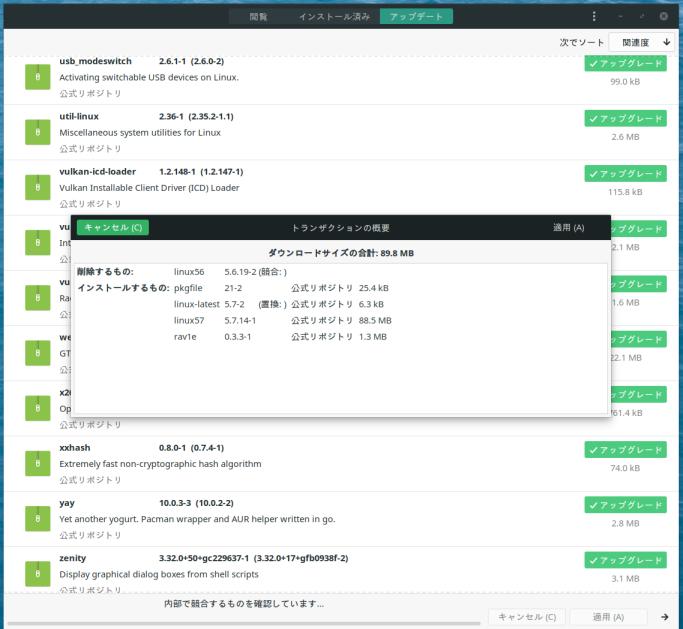
Task: Click the package name xxhash
Action: tap(75, 448)
